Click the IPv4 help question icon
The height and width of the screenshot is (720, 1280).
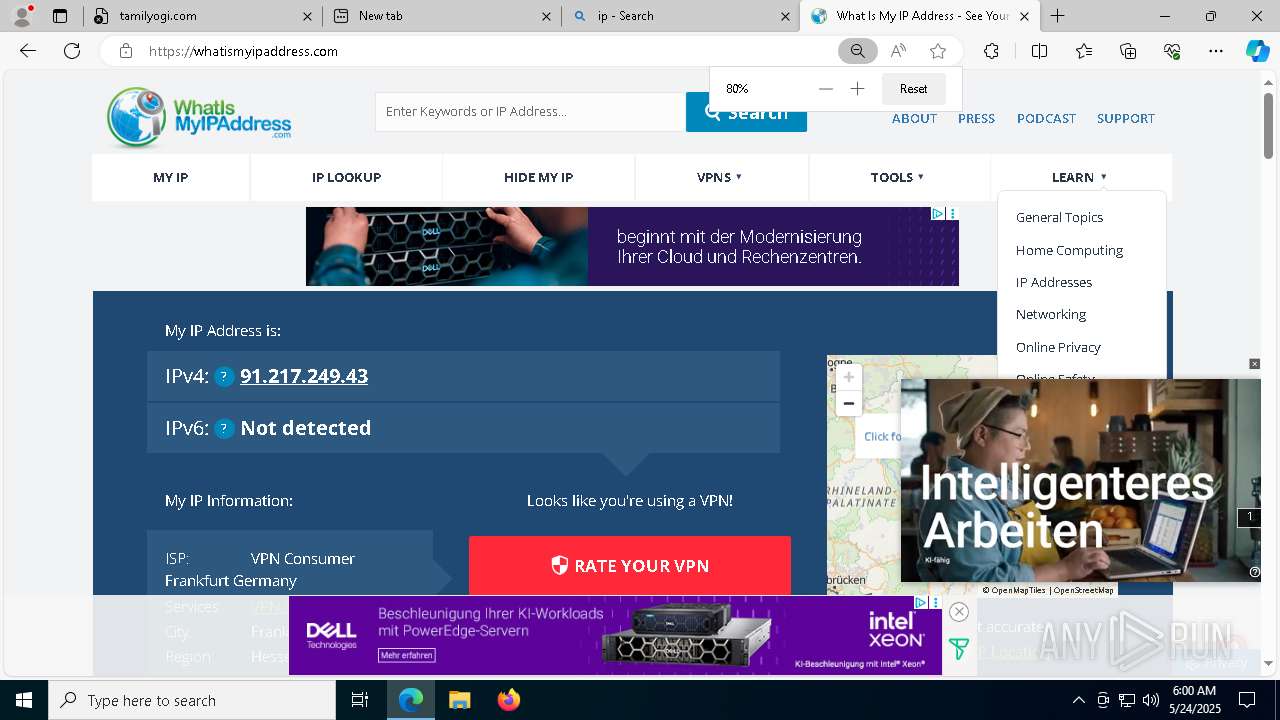point(224,377)
